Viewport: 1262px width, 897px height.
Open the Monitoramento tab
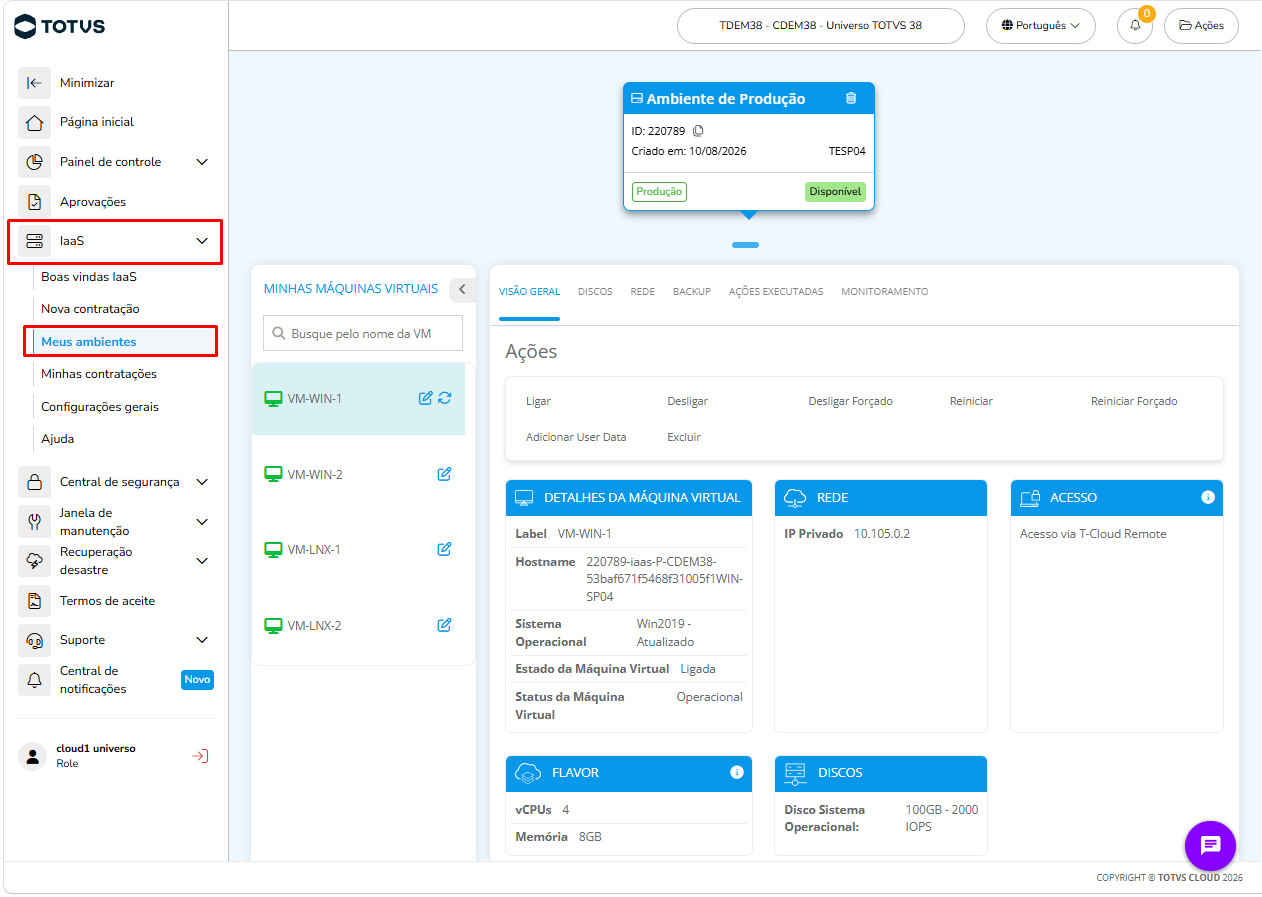pyautogui.click(x=885, y=292)
